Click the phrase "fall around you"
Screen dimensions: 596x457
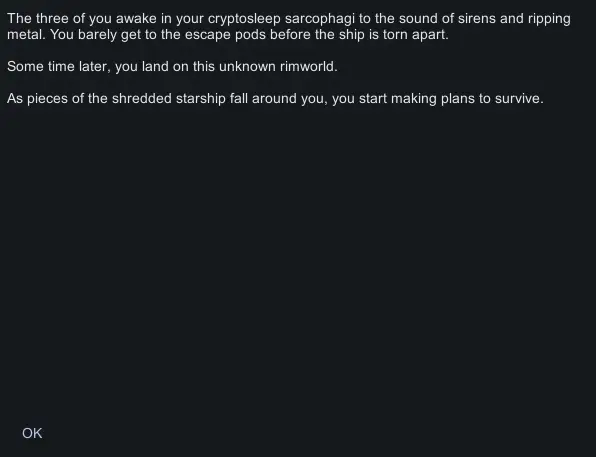pos(277,99)
